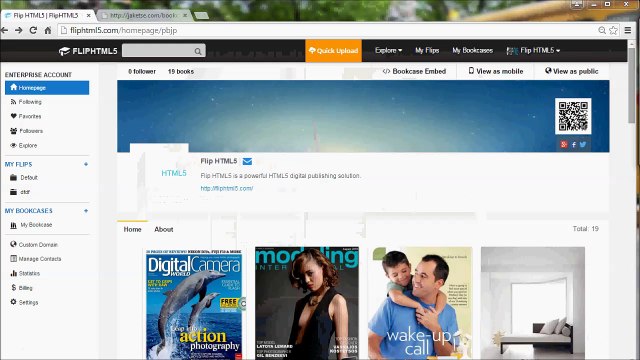Screen dimensions: 640x360
Task: Open Chrome hamburger menu
Action: click(628, 30)
